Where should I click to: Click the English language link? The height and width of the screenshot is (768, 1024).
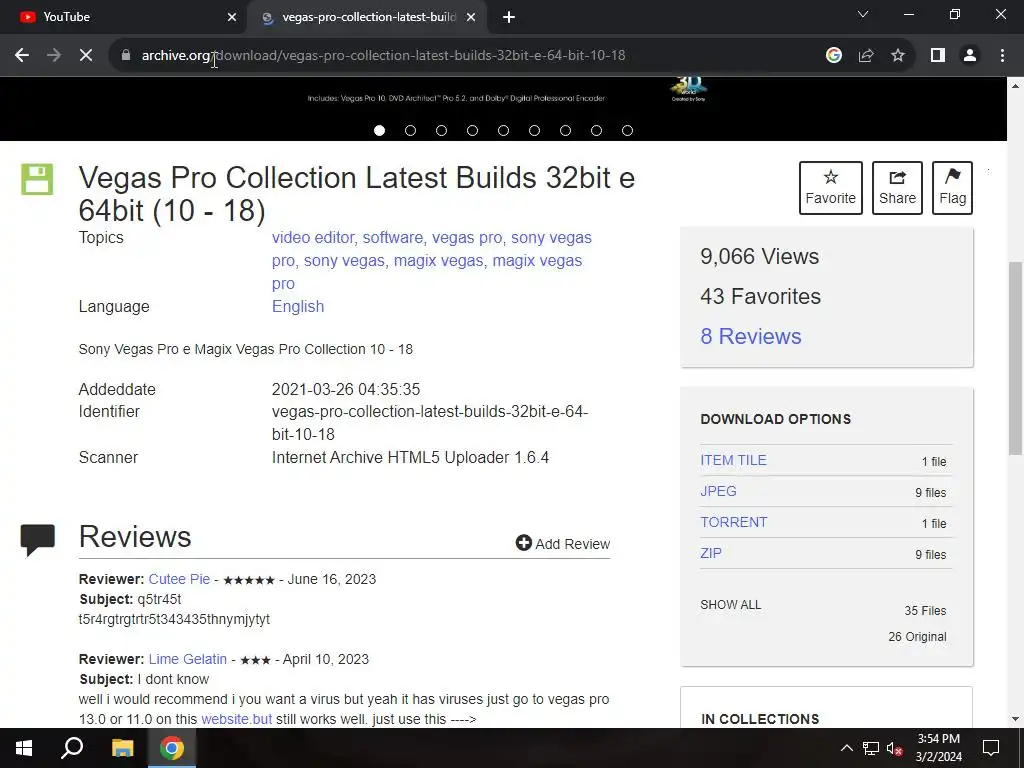(298, 306)
